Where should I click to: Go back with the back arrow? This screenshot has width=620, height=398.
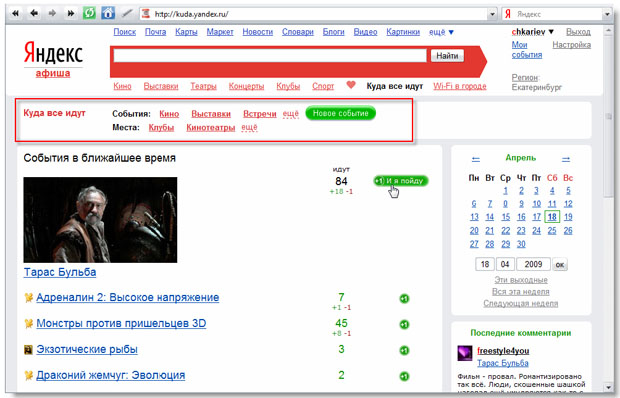34,14
